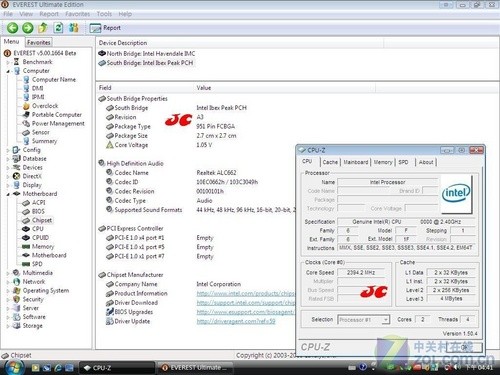Activate CPU-Z taskbar button
Screen dimensions: 500x375
[x=117, y=368]
